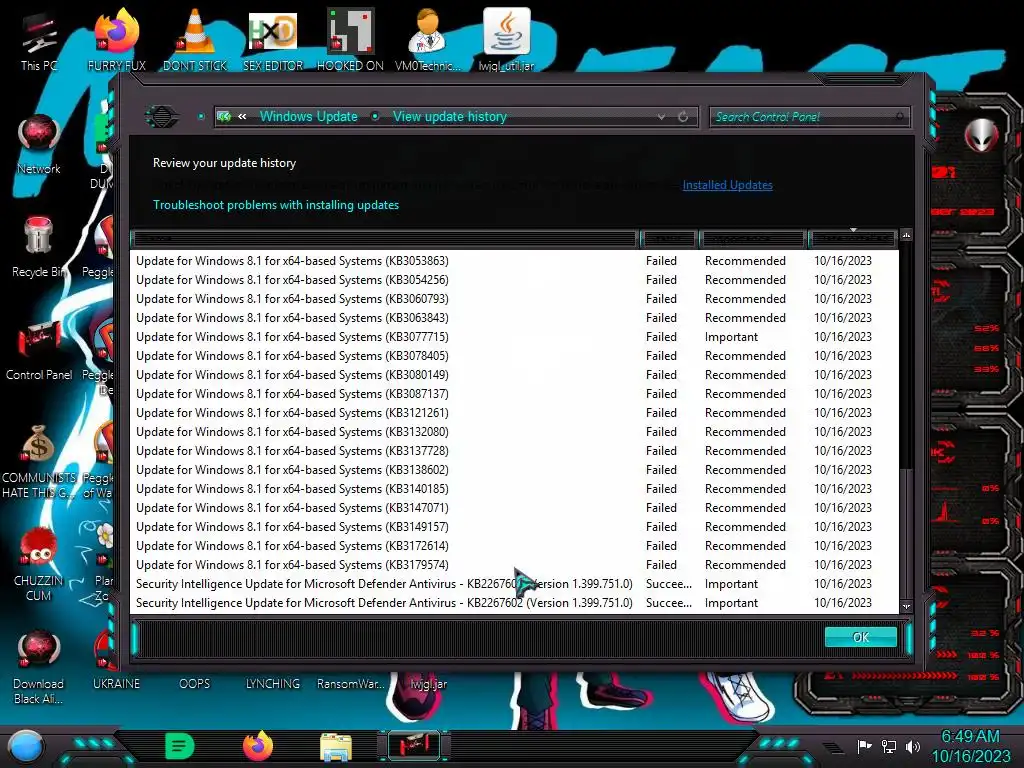Expand address bar history dropdown
The height and width of the screenshot is (768, 1024).
[661, 117]
